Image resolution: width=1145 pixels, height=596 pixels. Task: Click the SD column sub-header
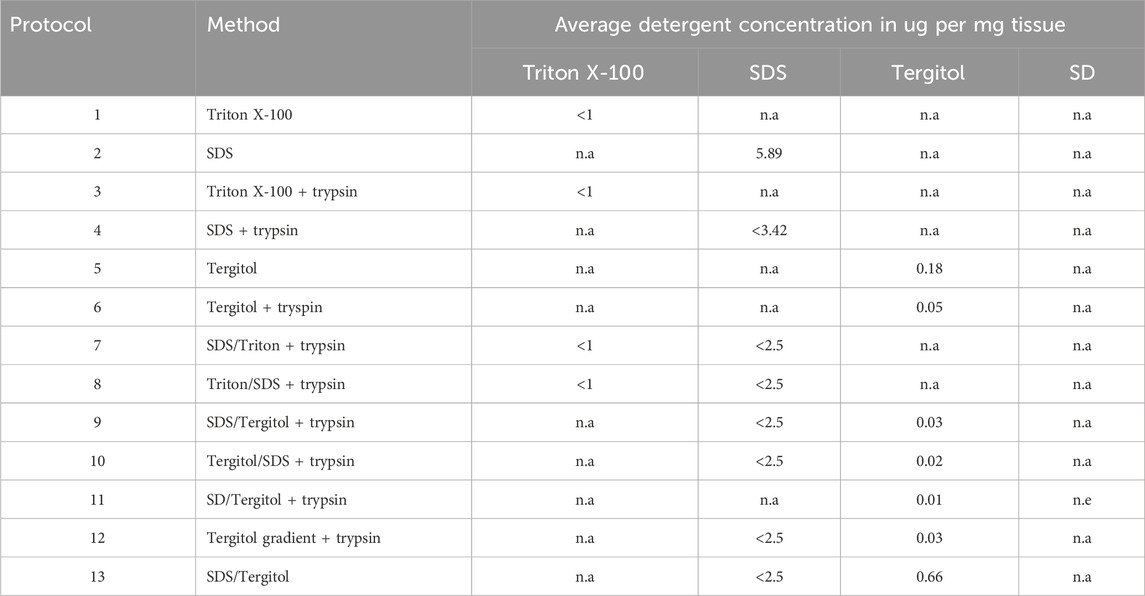tap(1081, 72)
